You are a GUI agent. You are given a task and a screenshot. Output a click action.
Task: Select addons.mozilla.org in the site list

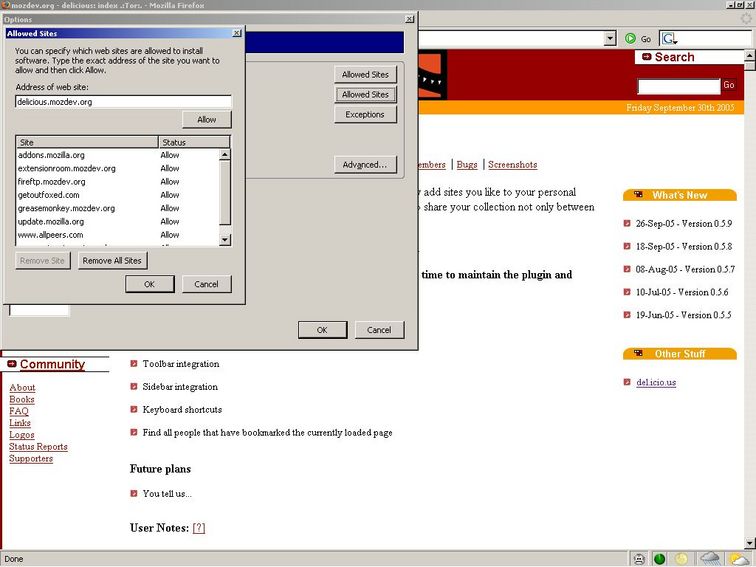tap(117, 155)
